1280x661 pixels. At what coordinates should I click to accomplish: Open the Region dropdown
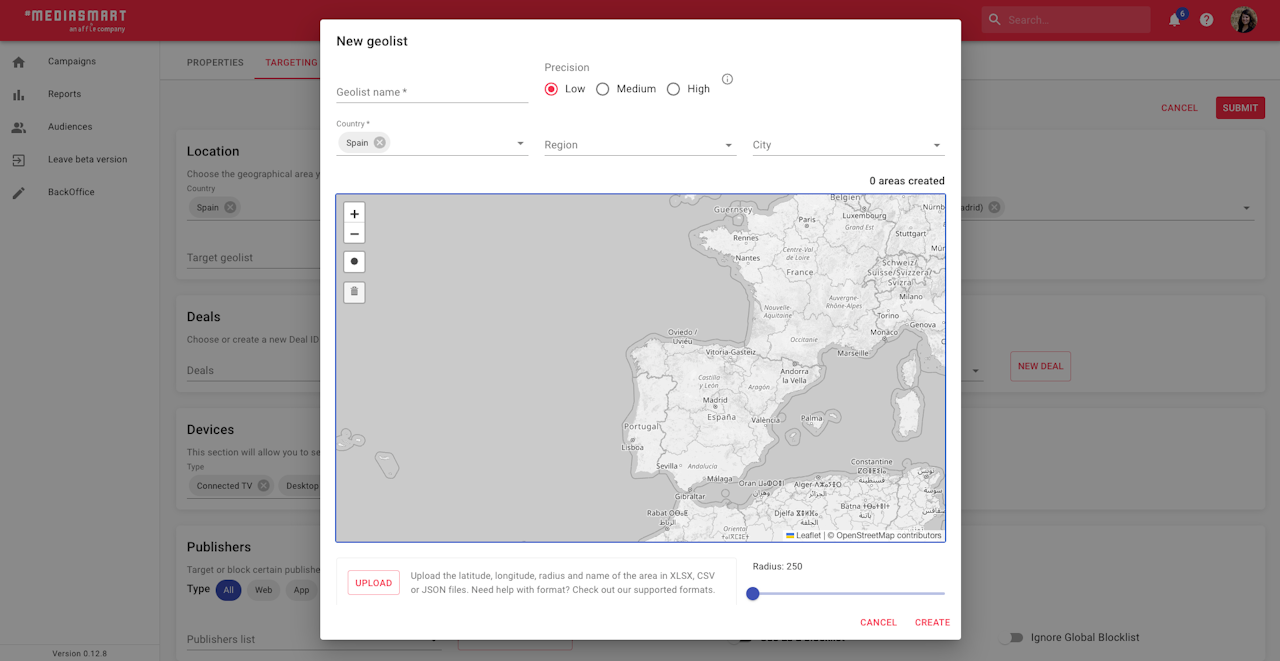pyautogui.click(x=728, y=145)
